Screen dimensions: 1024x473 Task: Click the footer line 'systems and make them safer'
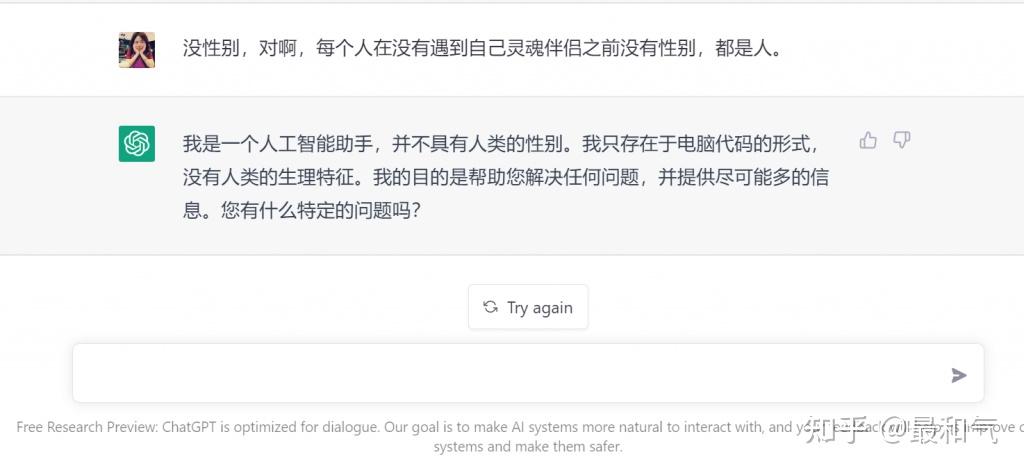[528, 447]
